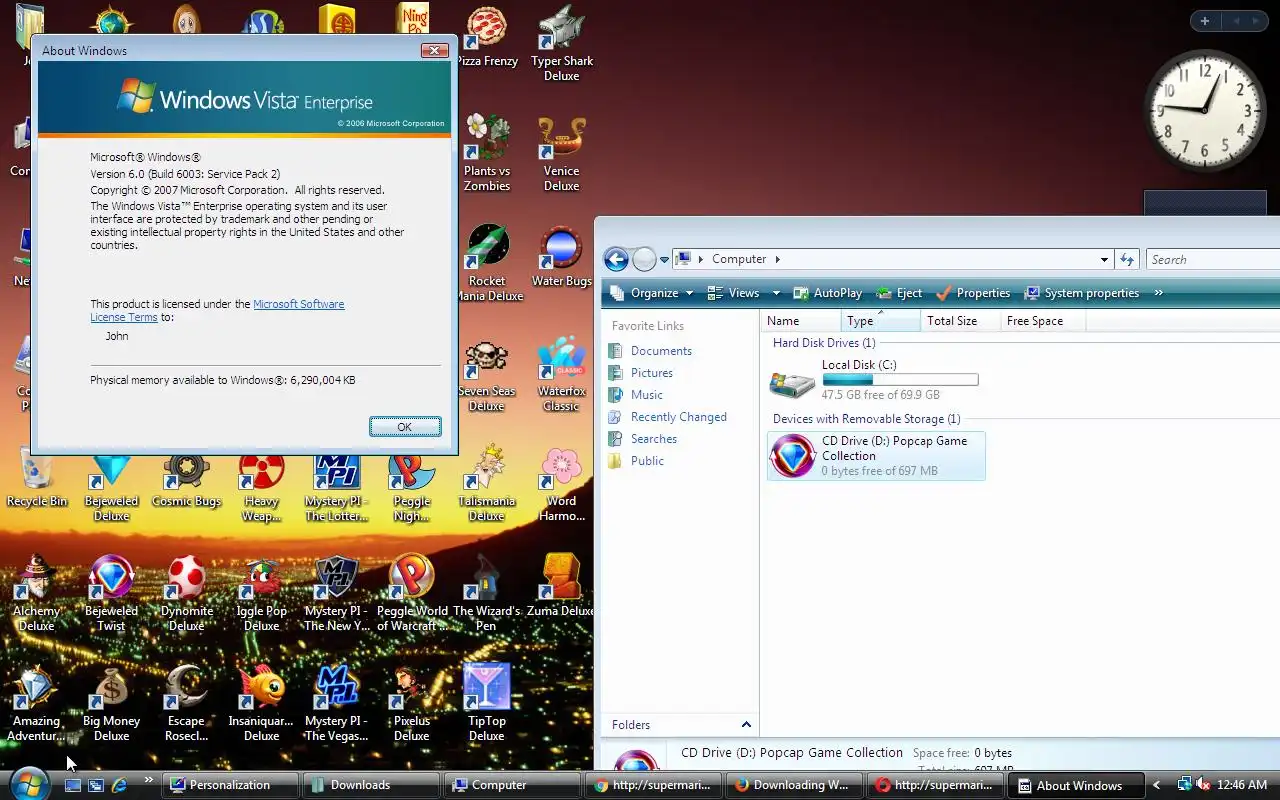The image size is (1280, 800).
Task: Click OK in About Windows dialog
Action: 405,427
